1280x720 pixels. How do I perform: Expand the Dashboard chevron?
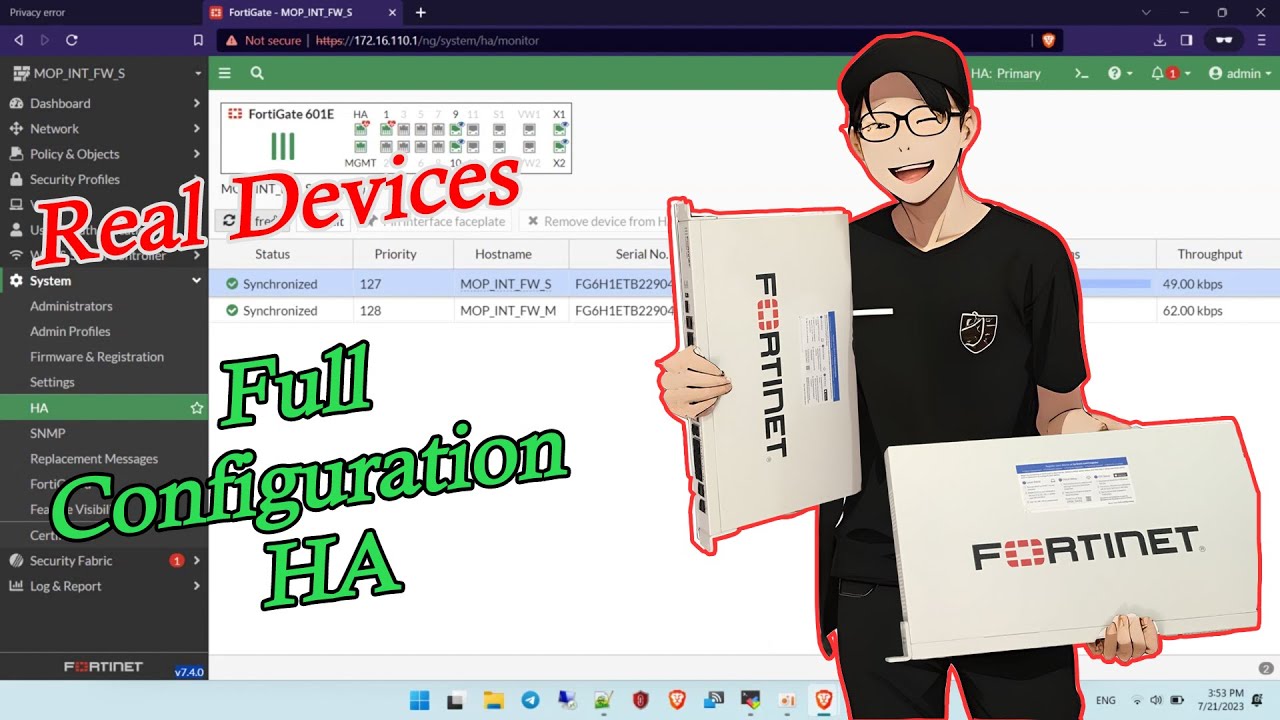point(196,103)
